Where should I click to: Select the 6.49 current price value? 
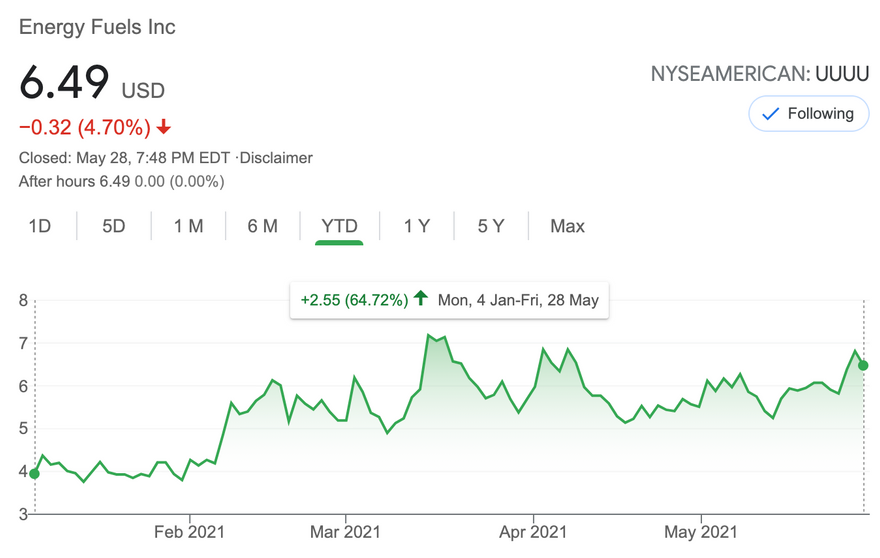[x=63, y=83]
